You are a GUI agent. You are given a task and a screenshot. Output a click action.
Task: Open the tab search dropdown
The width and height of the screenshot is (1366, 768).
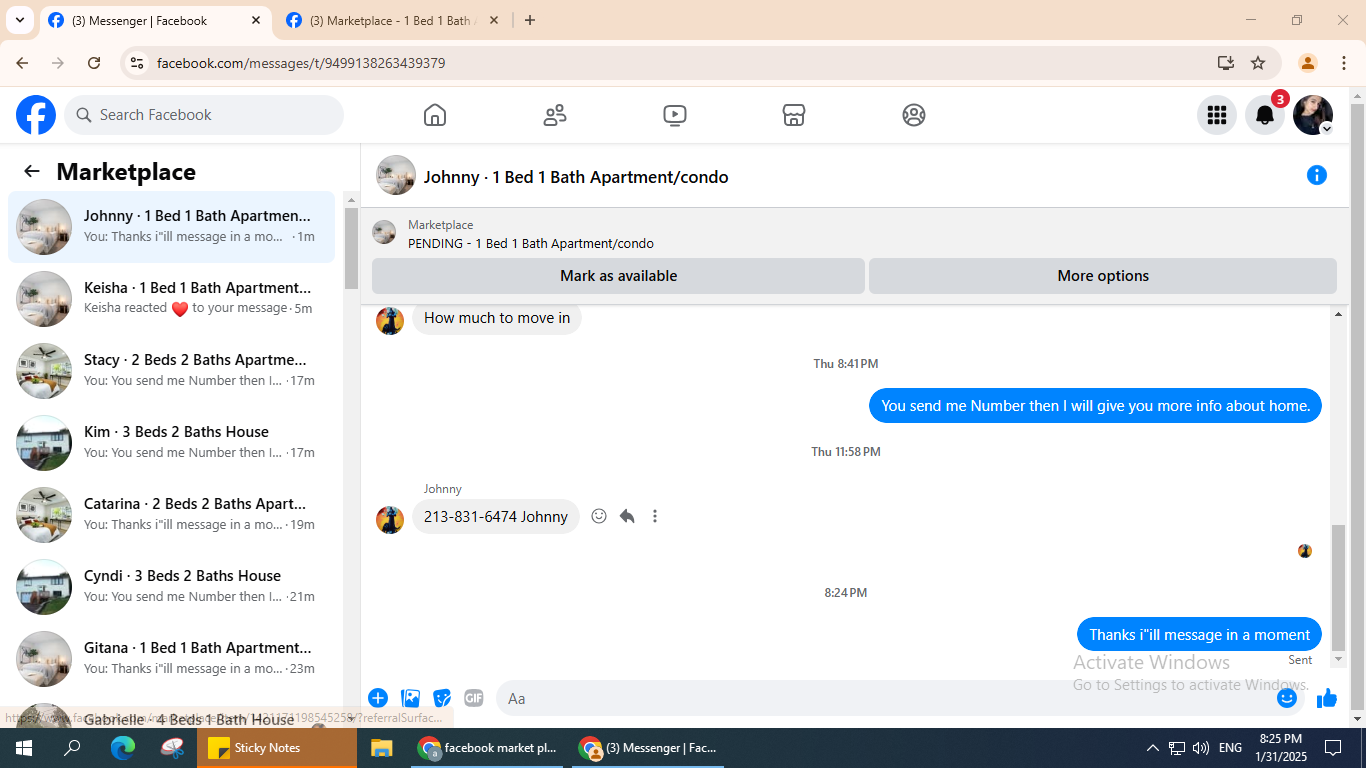tap(19, 20)
